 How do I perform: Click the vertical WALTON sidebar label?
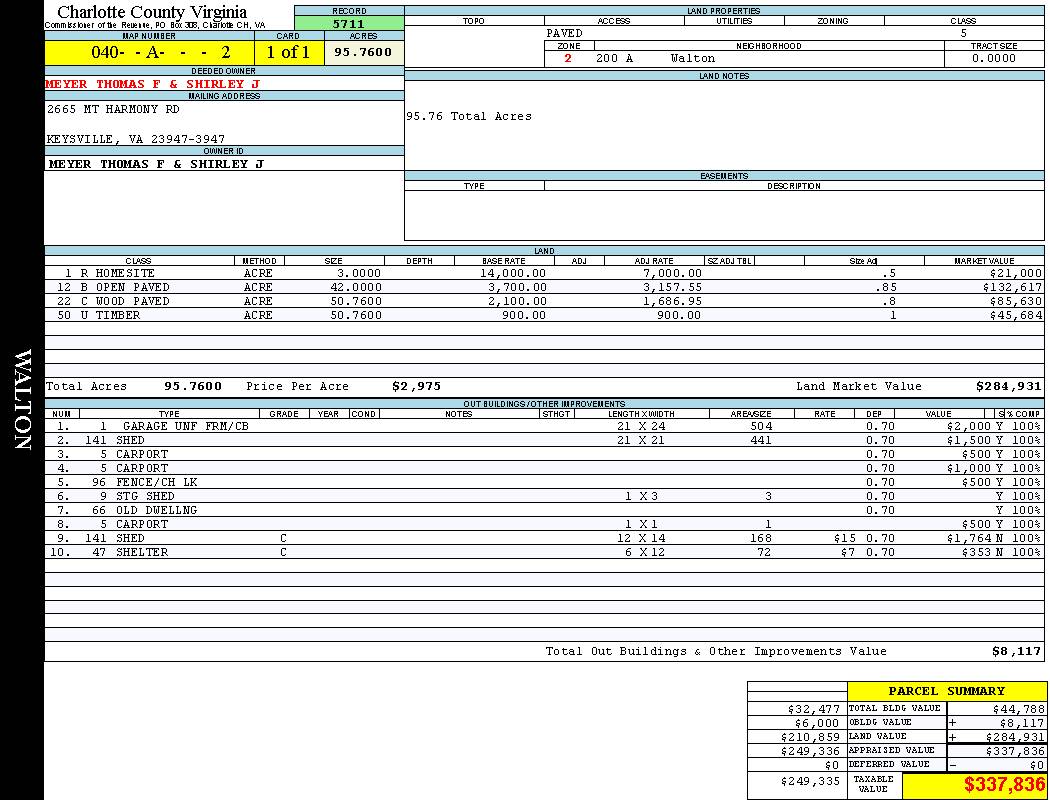(22, 400)
